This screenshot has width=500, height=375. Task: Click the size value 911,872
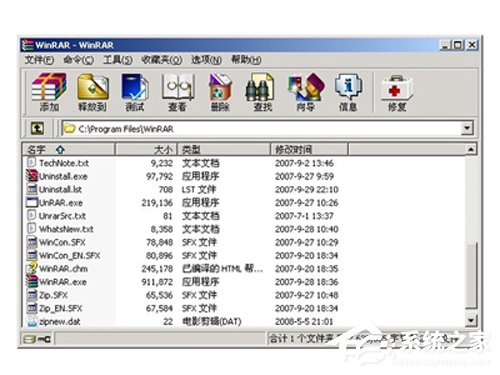(x=157, y=282)
